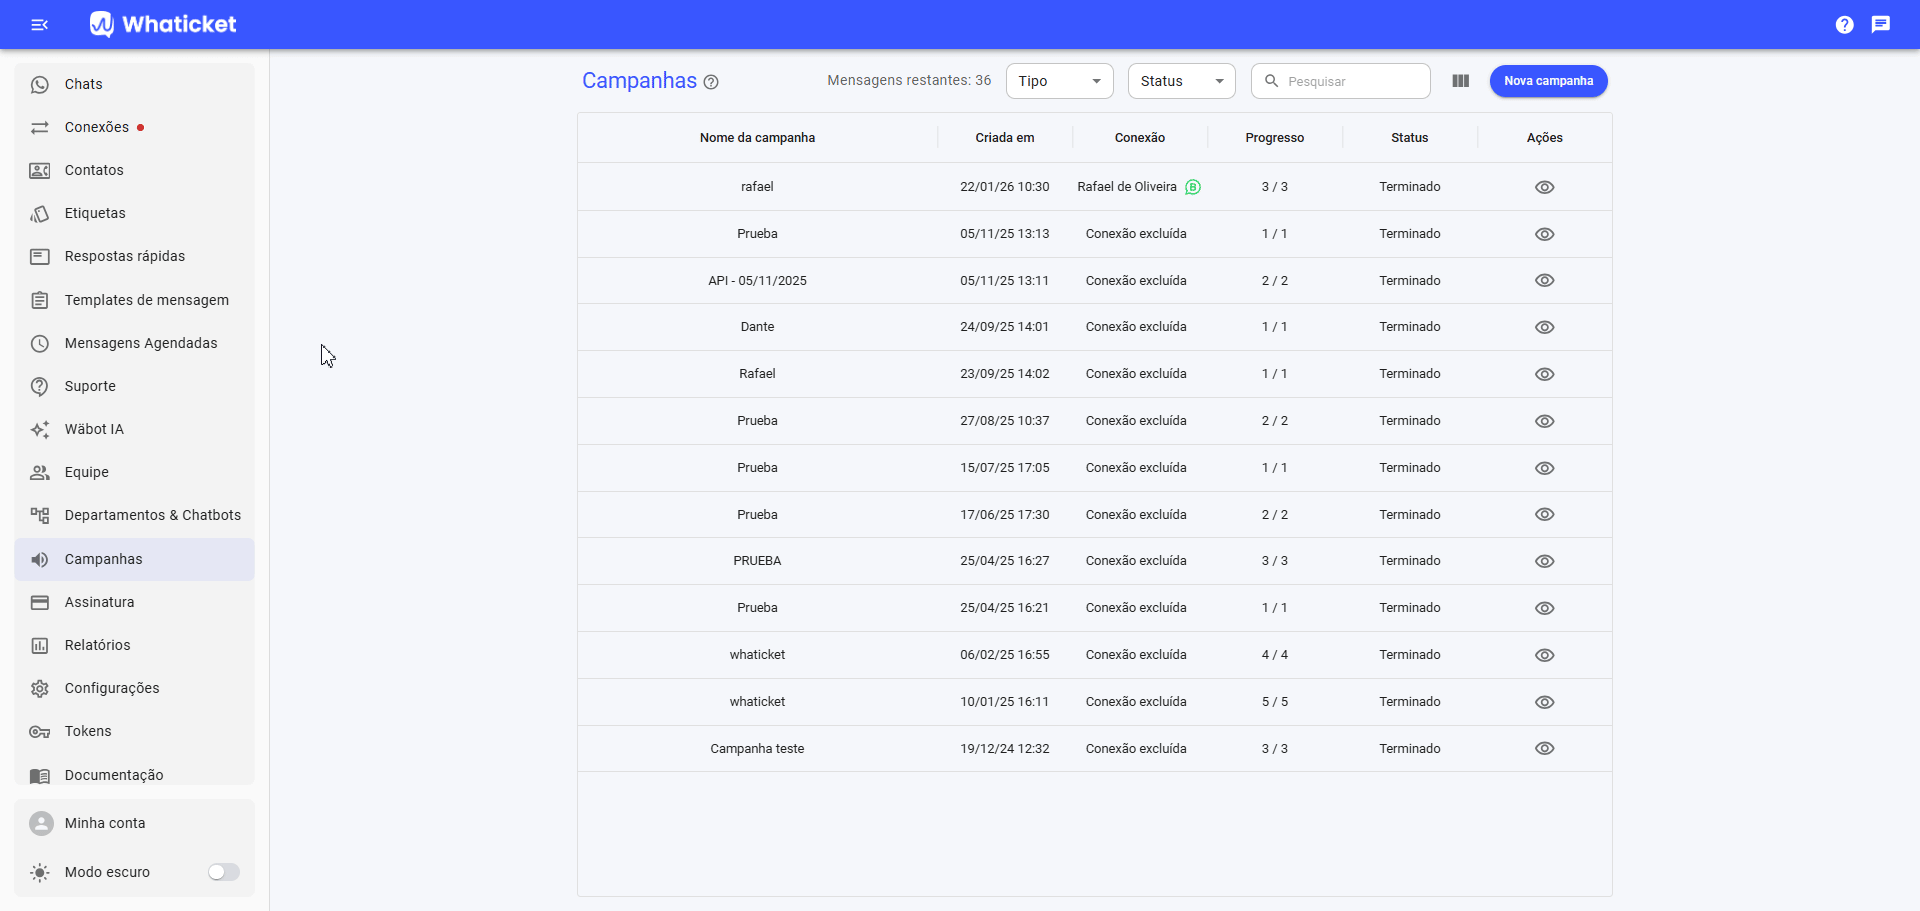
Task: View details of the PRUEBA 25/04/25 16:27 campaign
Action: [1545, 561]
